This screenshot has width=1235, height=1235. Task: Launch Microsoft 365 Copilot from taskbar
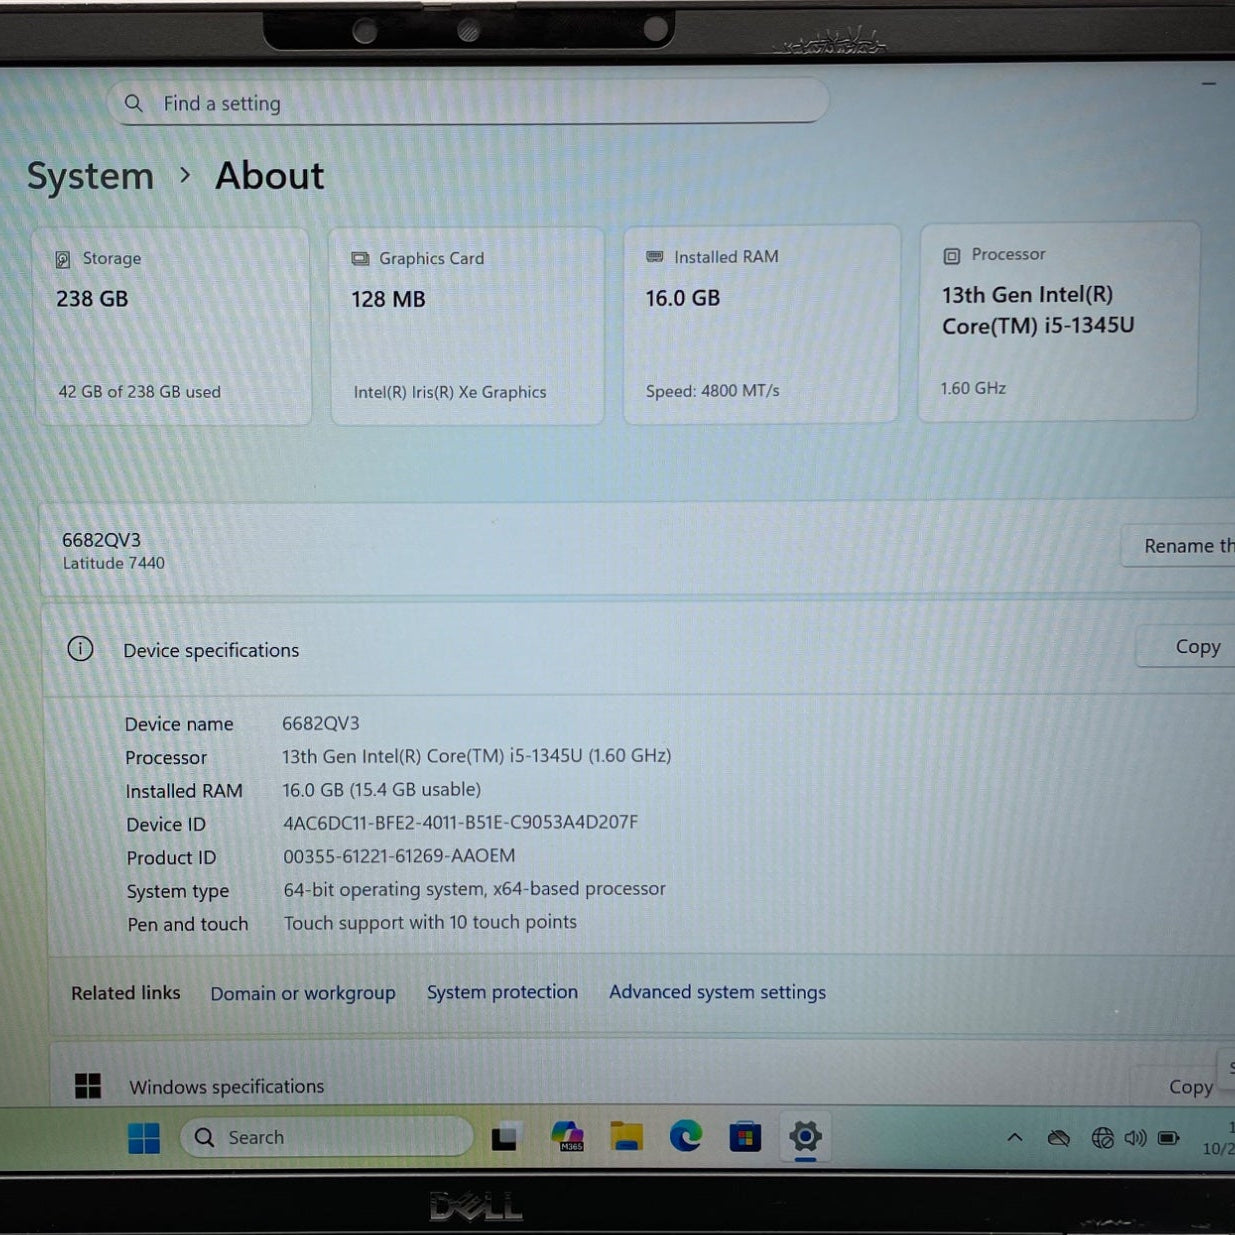click(567, 1137)
